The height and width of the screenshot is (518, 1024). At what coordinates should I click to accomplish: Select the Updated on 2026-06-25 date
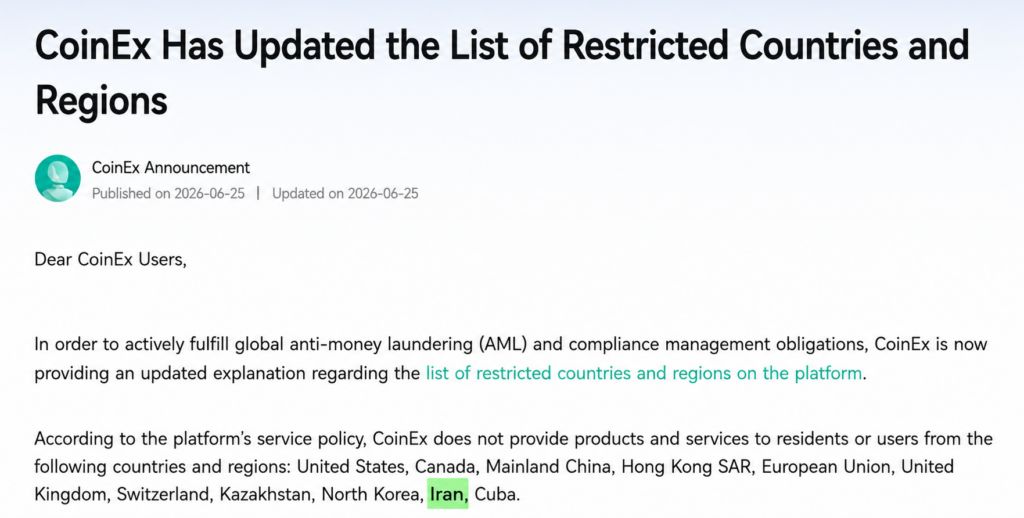(x=345, y=193)
